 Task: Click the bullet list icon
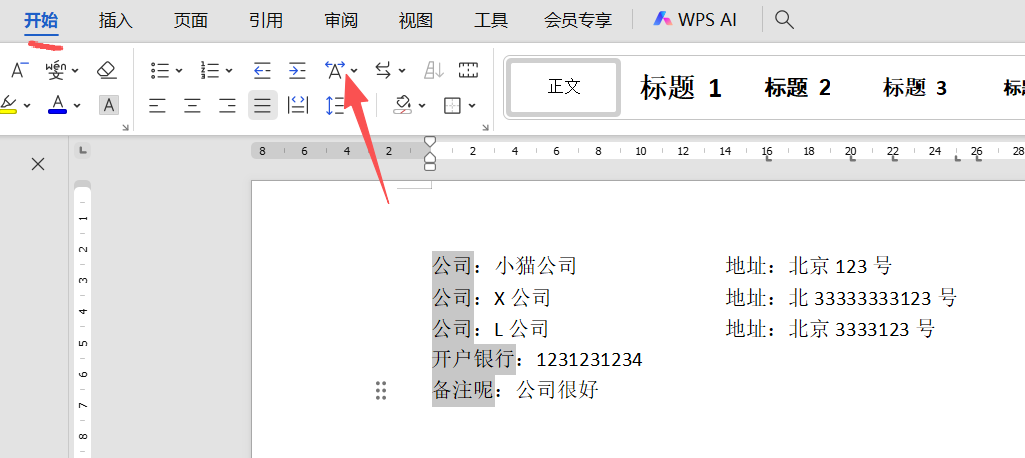coord(160,70)
